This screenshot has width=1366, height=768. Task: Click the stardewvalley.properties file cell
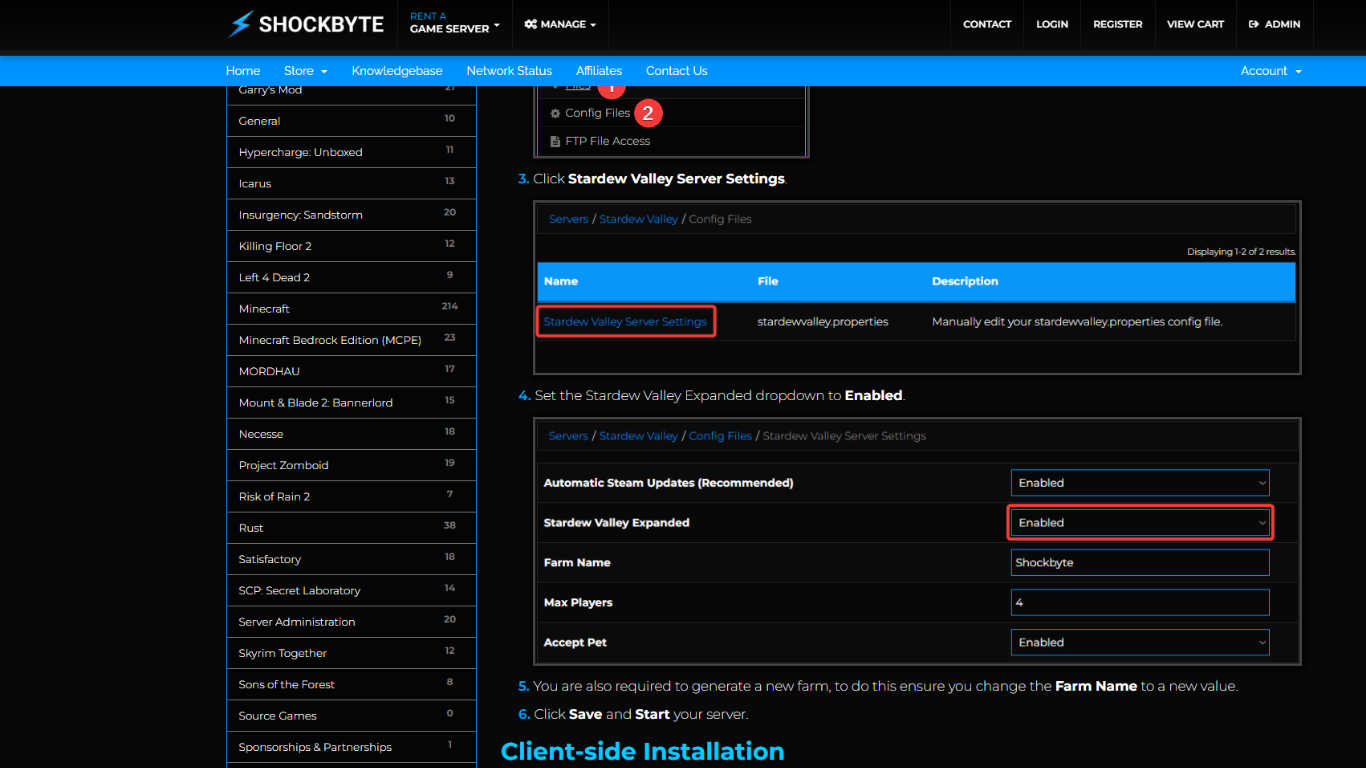[823, 322]
